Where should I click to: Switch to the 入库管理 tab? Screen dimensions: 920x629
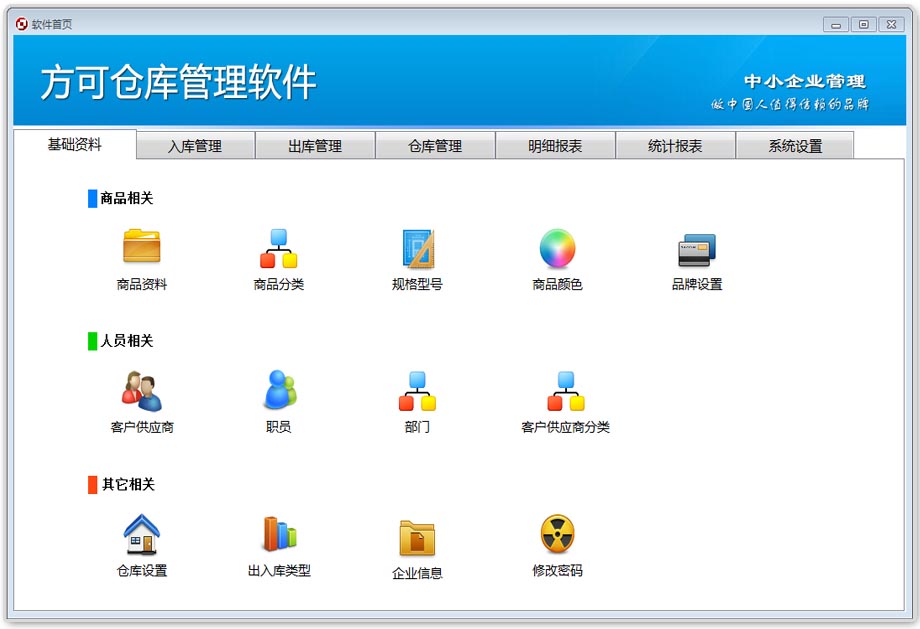pos(195,146)
